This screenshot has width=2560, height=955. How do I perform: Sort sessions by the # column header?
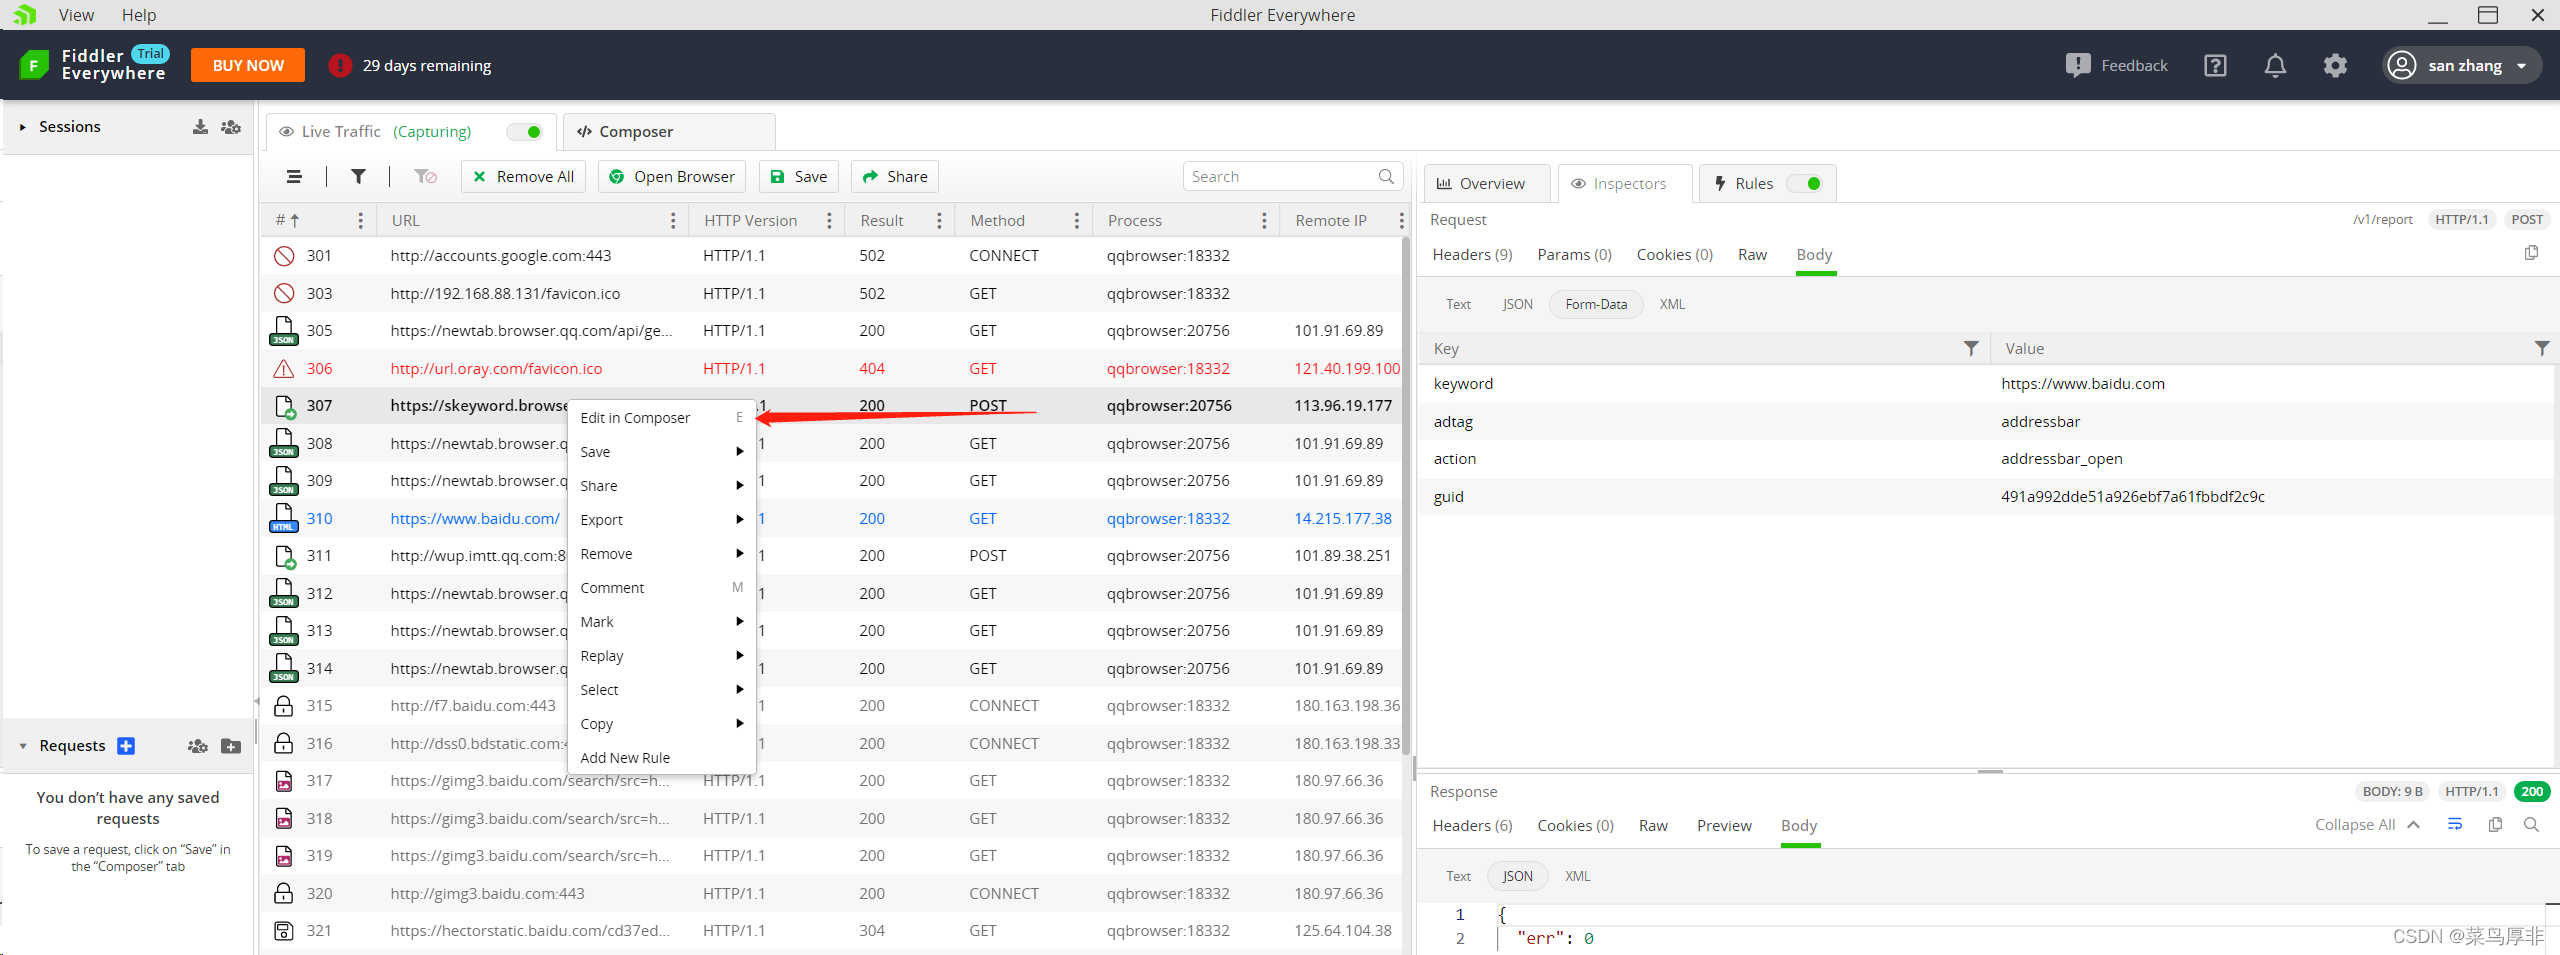point(288,221)
